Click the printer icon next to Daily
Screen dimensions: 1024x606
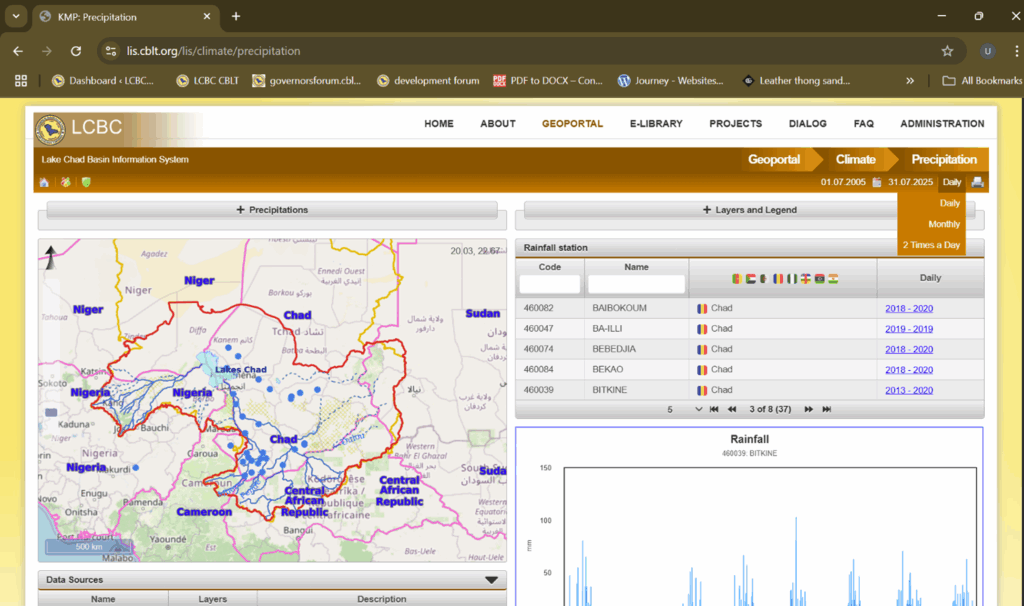click(x=977, y=182)
